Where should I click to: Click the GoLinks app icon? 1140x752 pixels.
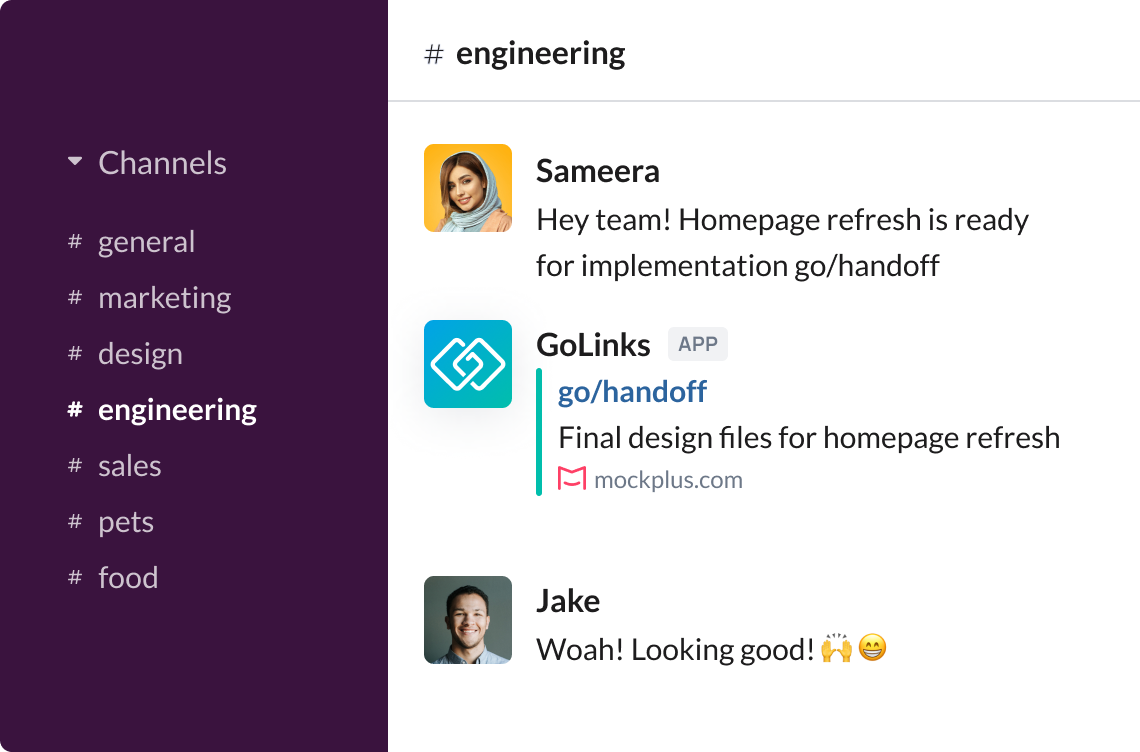(468, 364)
